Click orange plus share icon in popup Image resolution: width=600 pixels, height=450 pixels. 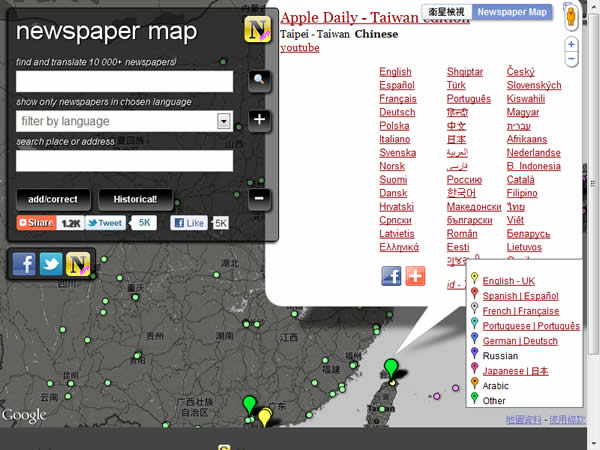[415, 276]
